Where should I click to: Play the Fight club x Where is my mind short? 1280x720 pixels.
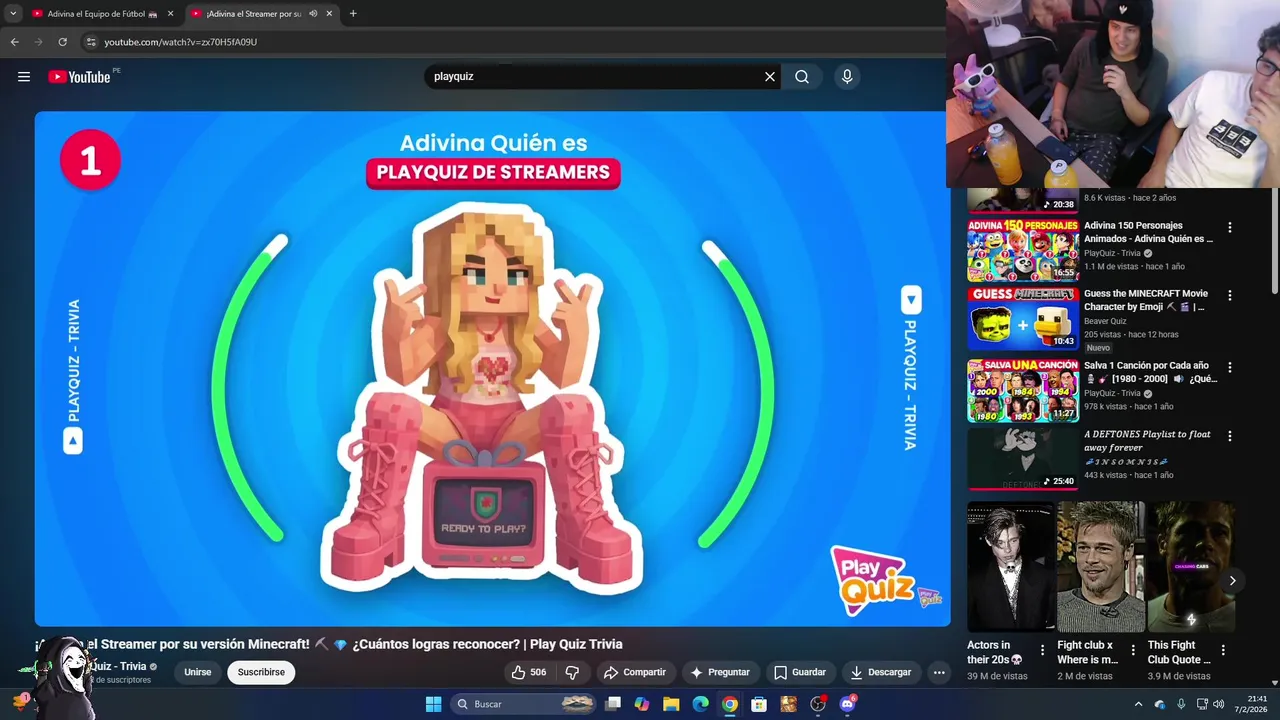click(x=1101, y=566)
